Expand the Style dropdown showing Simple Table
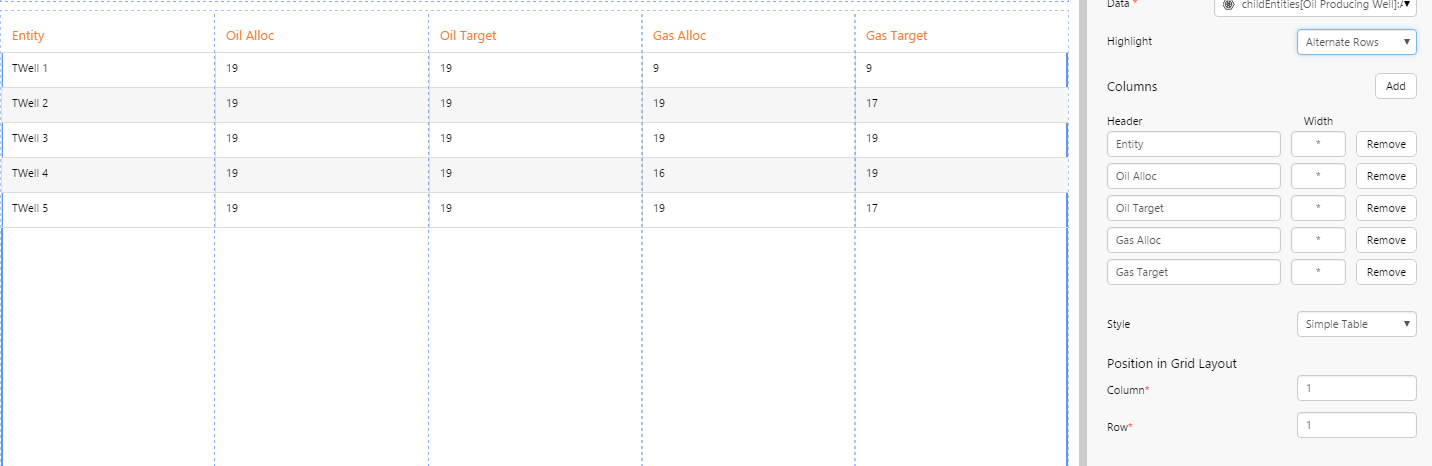This screenshot has width=1432, height=466. pos(1356,324)
